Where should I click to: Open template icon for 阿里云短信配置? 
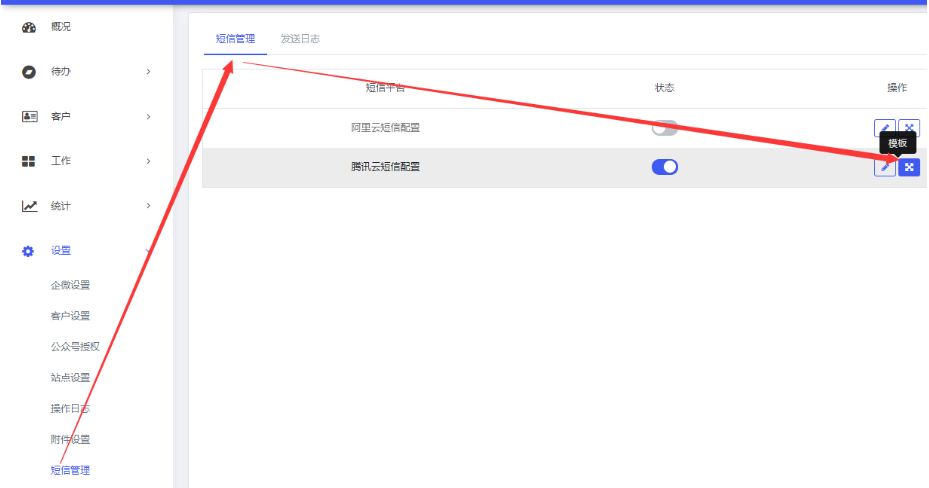click(x=909, y=127)
